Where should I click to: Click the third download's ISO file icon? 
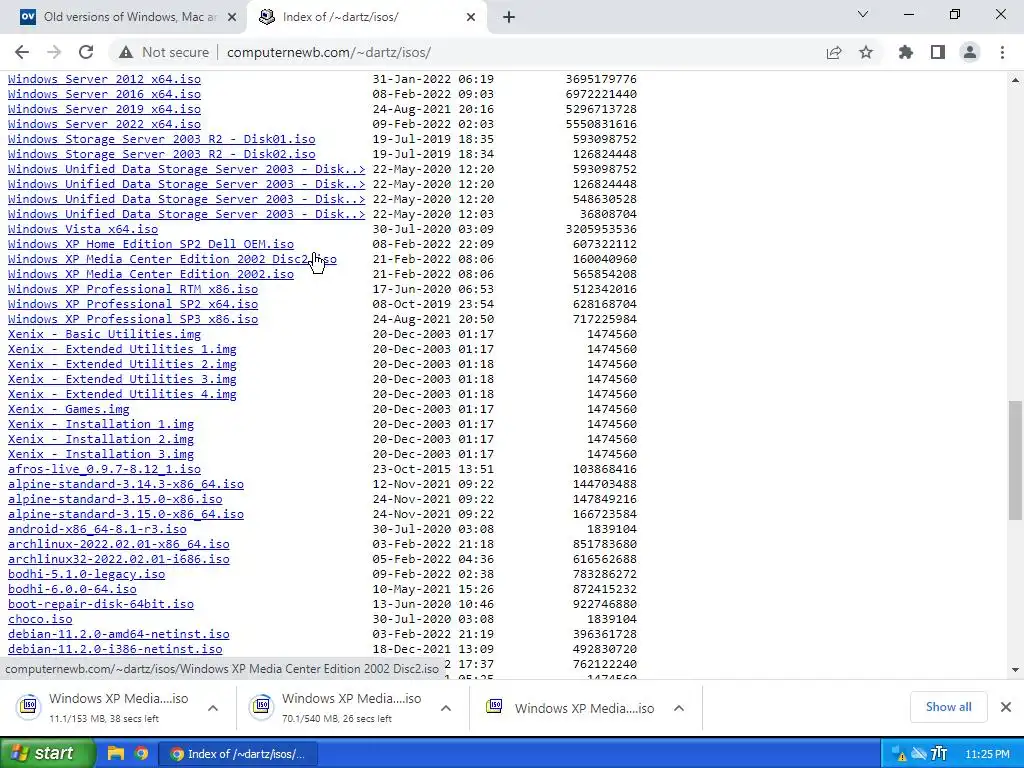(x=494, y=707)
